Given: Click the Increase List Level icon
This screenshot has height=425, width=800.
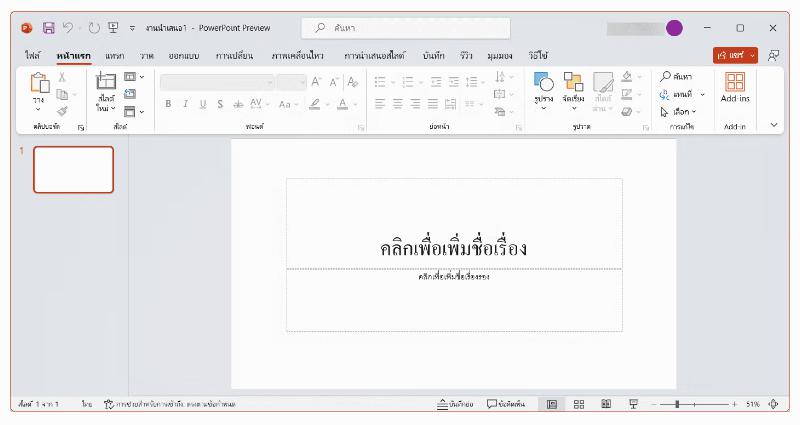Looking at the screenshot, I should [x=453, y=82].
